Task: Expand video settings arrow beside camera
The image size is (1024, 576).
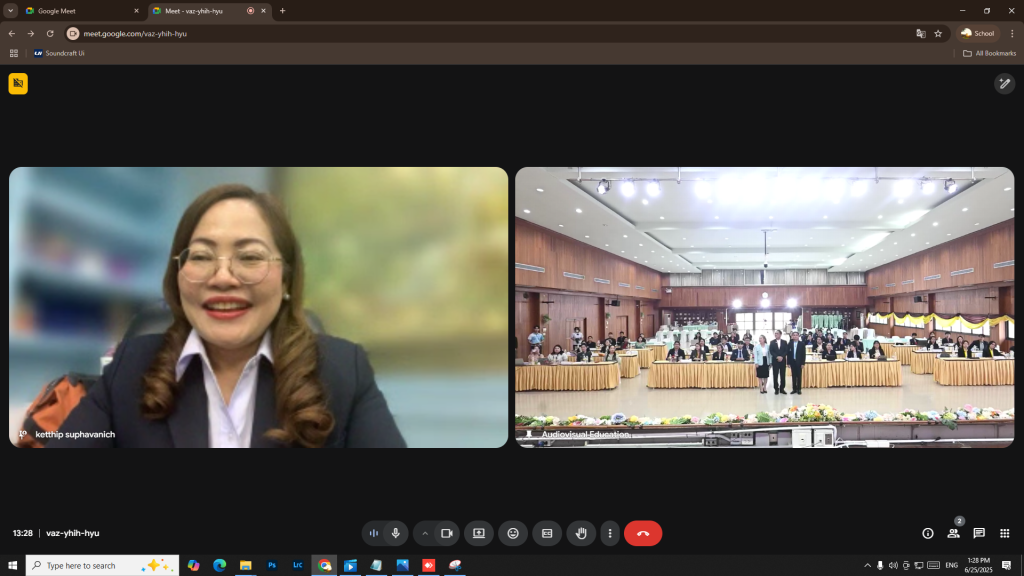Action: pos(425,533)
